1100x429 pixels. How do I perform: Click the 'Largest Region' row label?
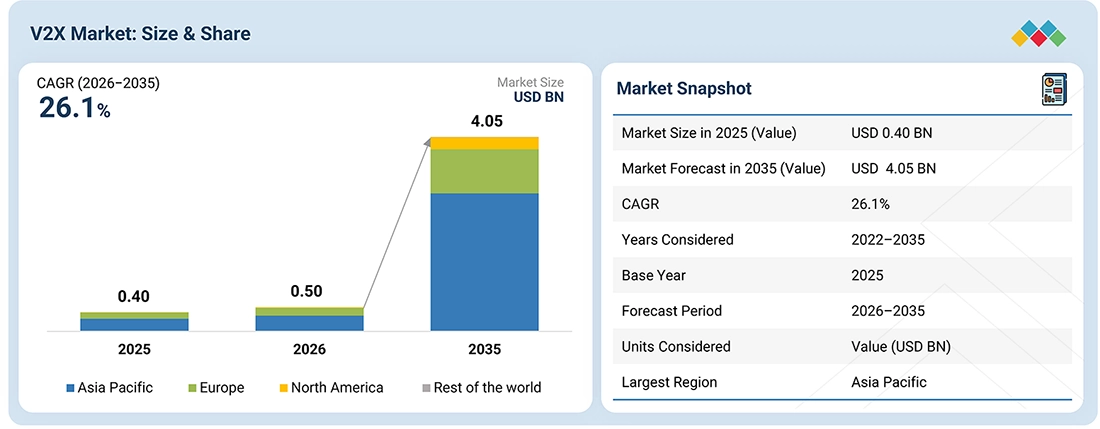click(x=669, y=382)
